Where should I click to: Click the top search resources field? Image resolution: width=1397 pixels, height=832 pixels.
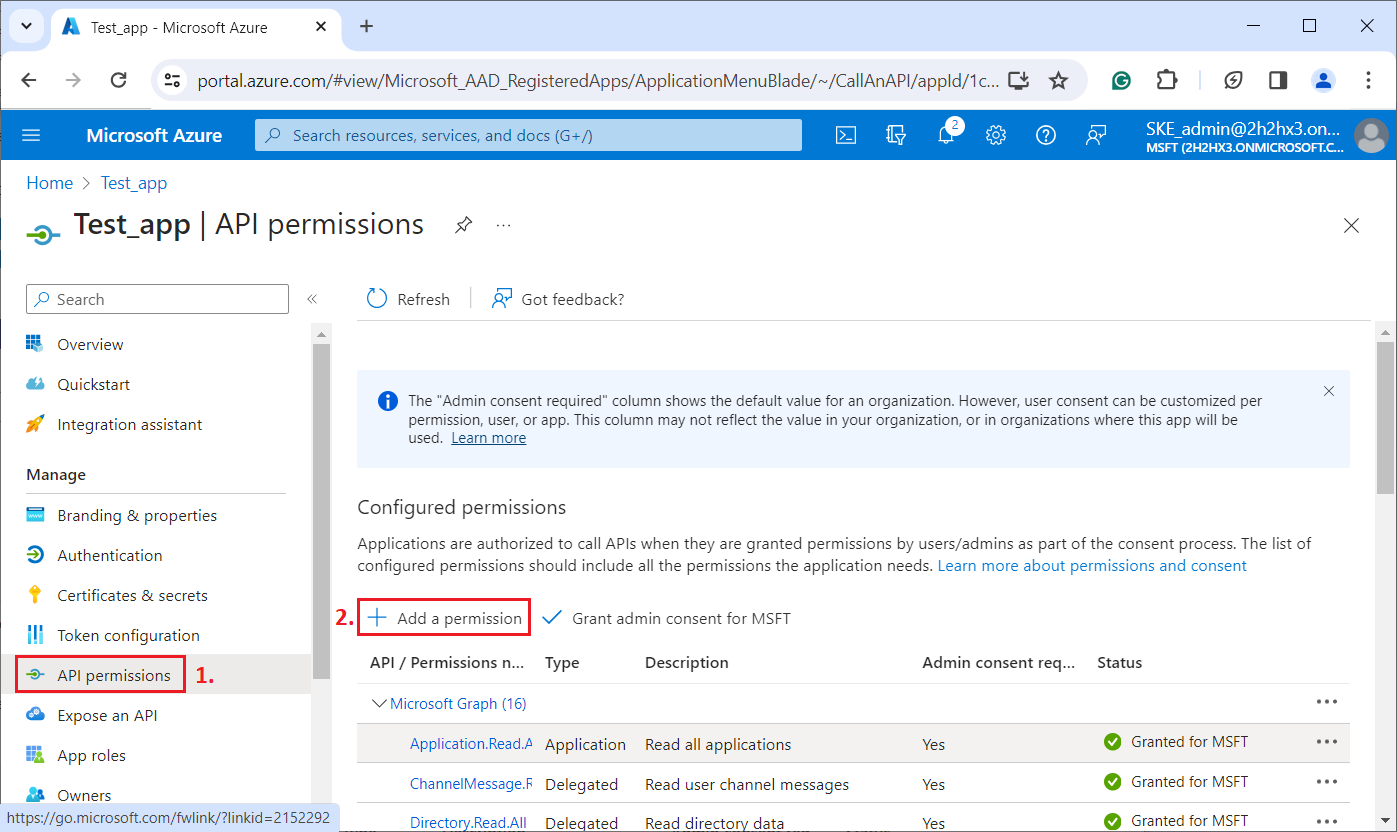(x=528, y=136)
